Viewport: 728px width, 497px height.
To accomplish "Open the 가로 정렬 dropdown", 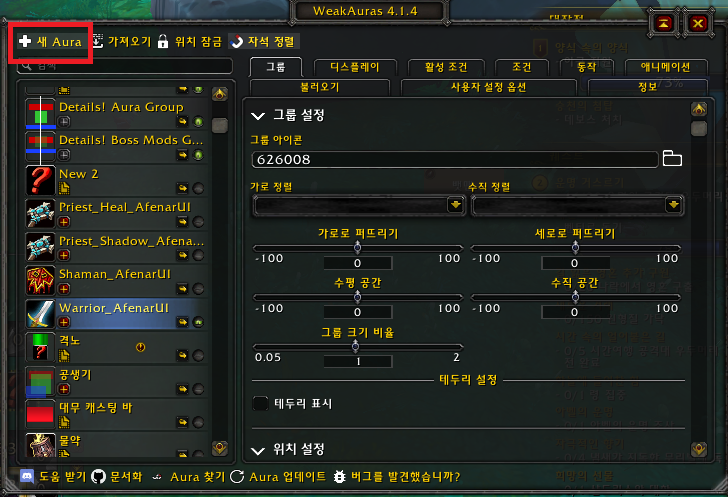I will 359,205.
